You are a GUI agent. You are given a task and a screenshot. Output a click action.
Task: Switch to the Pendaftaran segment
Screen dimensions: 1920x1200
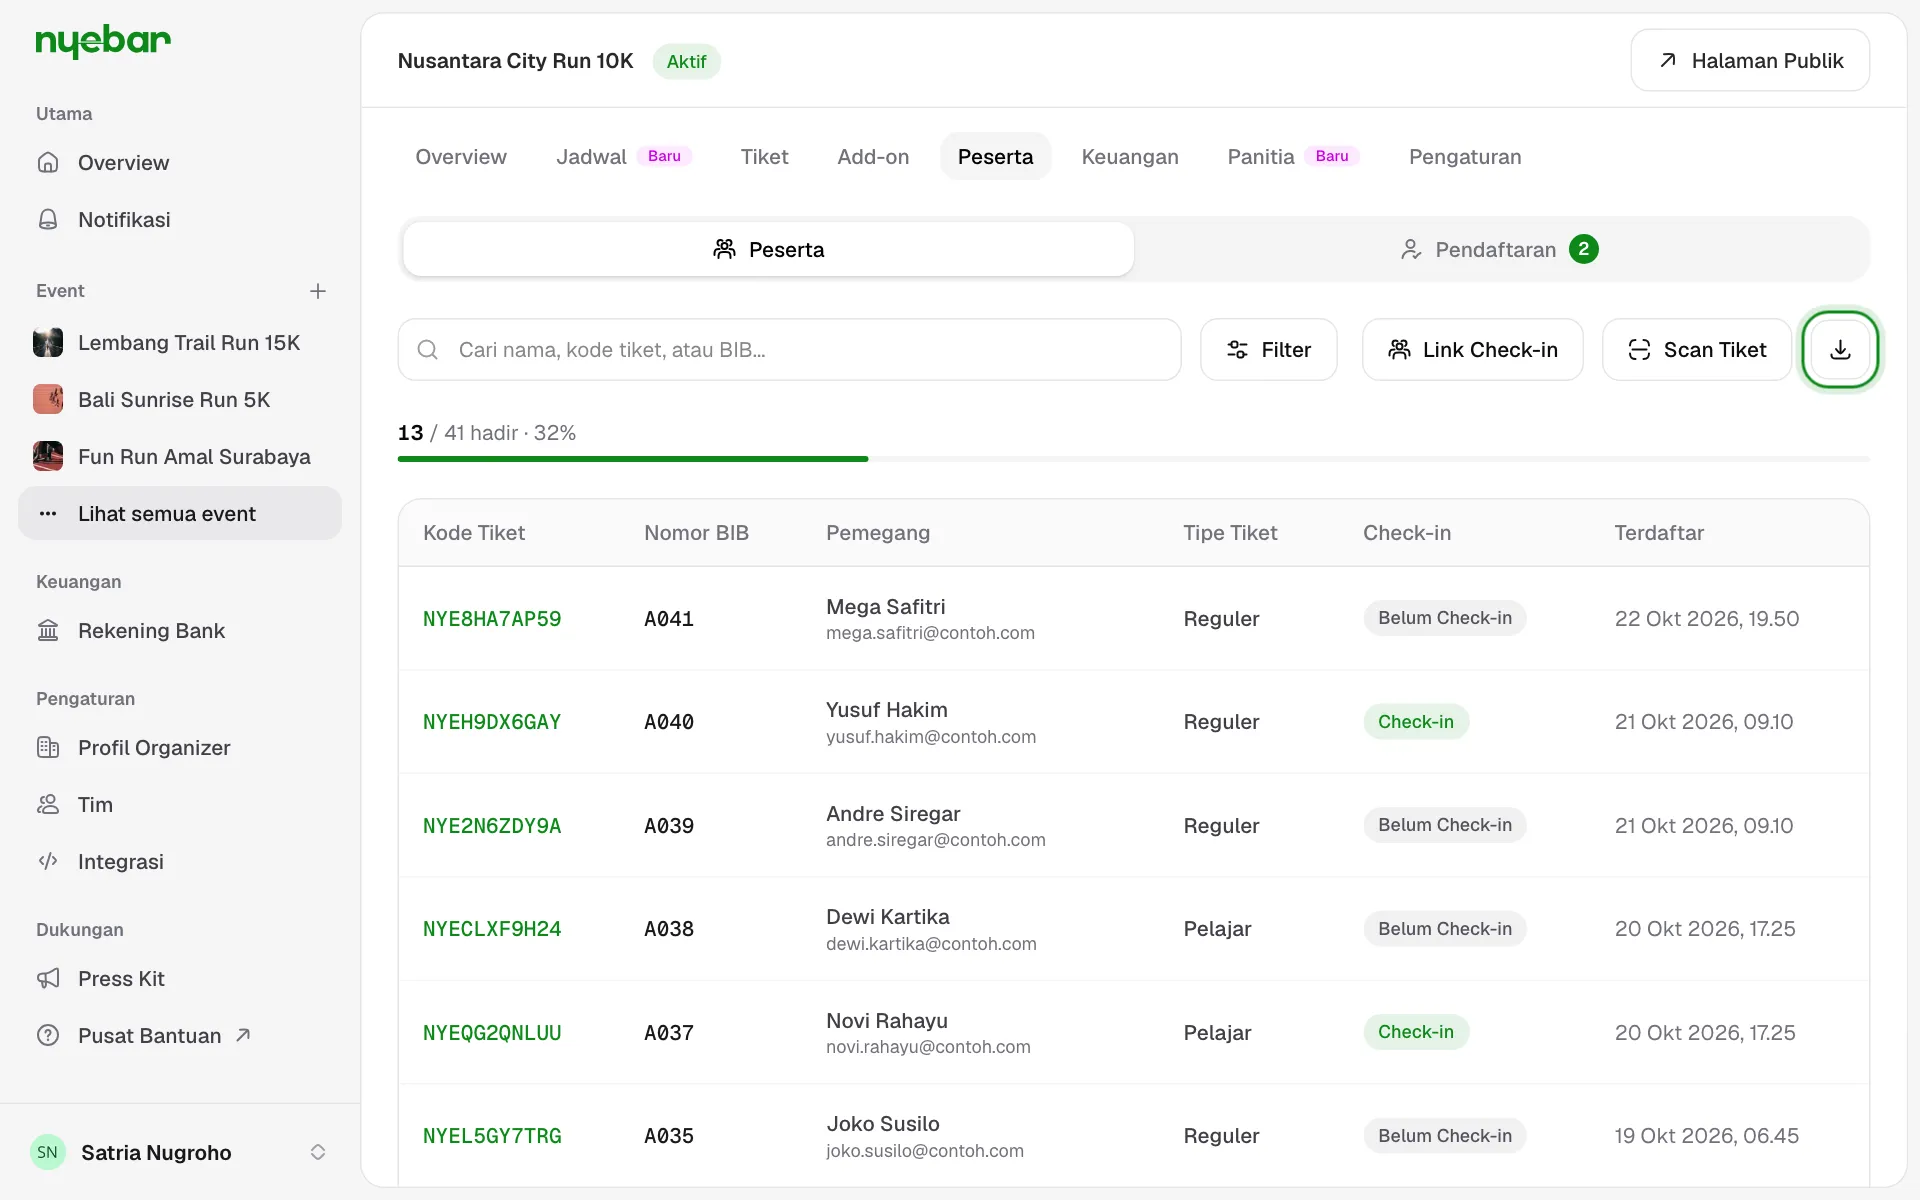pos(1500,250)
